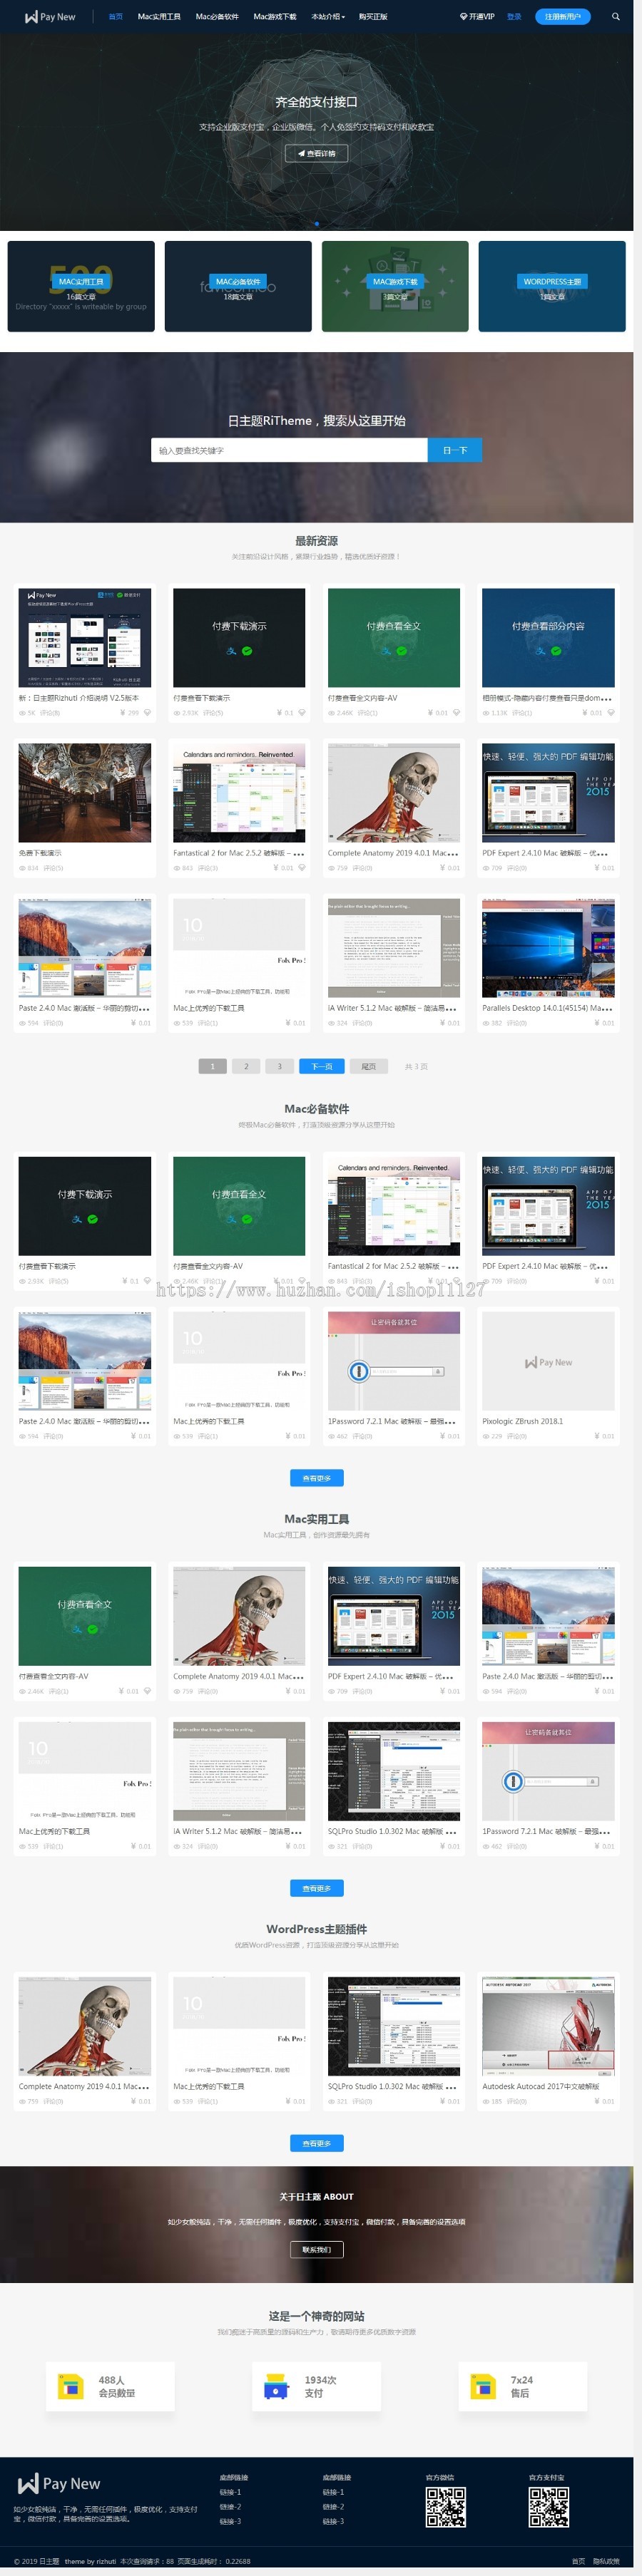Click the search keyword input field
642x2576 pixels.
point(289,450)
